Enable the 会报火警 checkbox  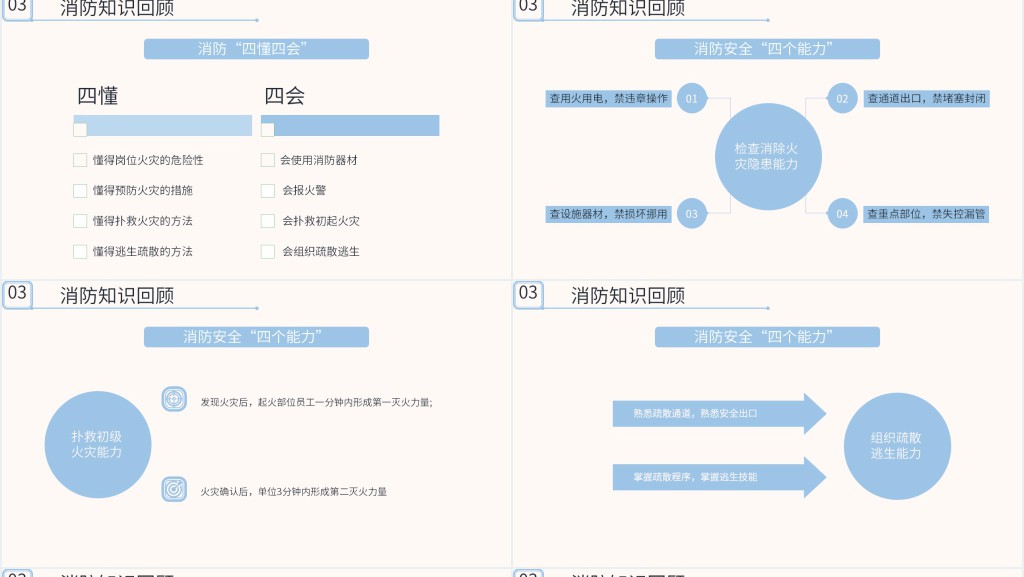coord(268,191)
